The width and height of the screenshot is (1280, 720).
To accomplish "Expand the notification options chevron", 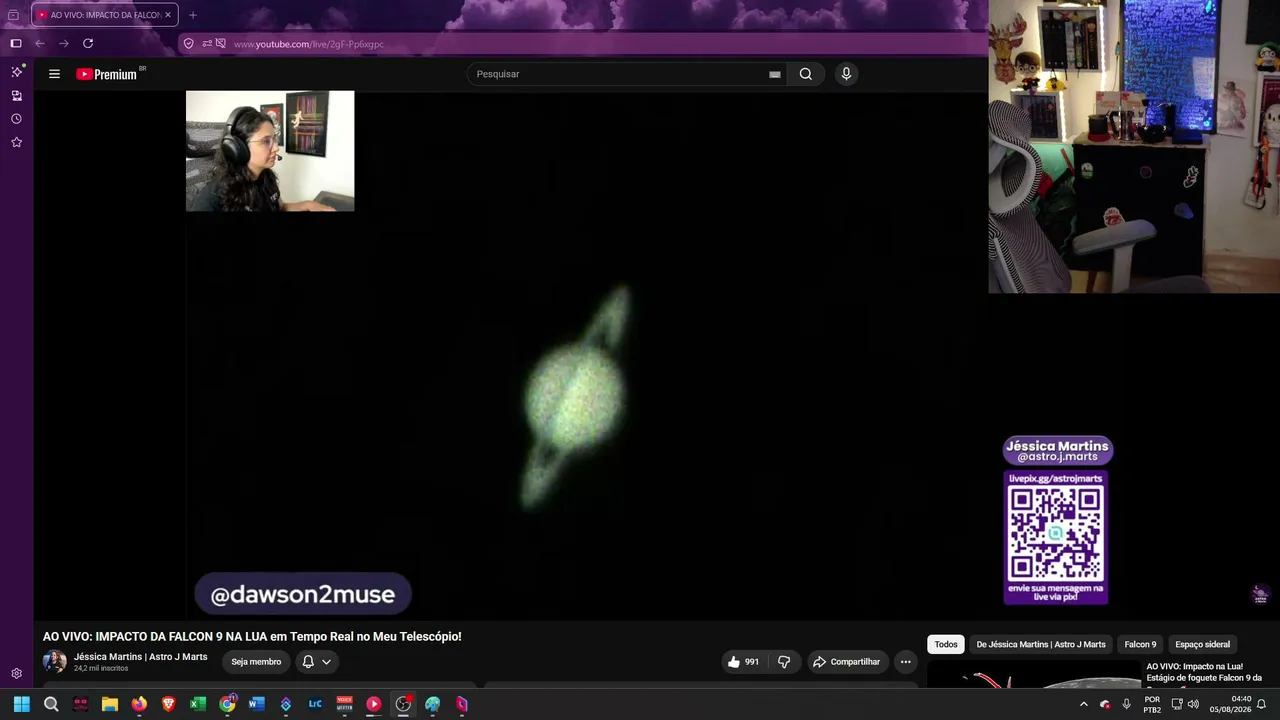I will [326, 662].
